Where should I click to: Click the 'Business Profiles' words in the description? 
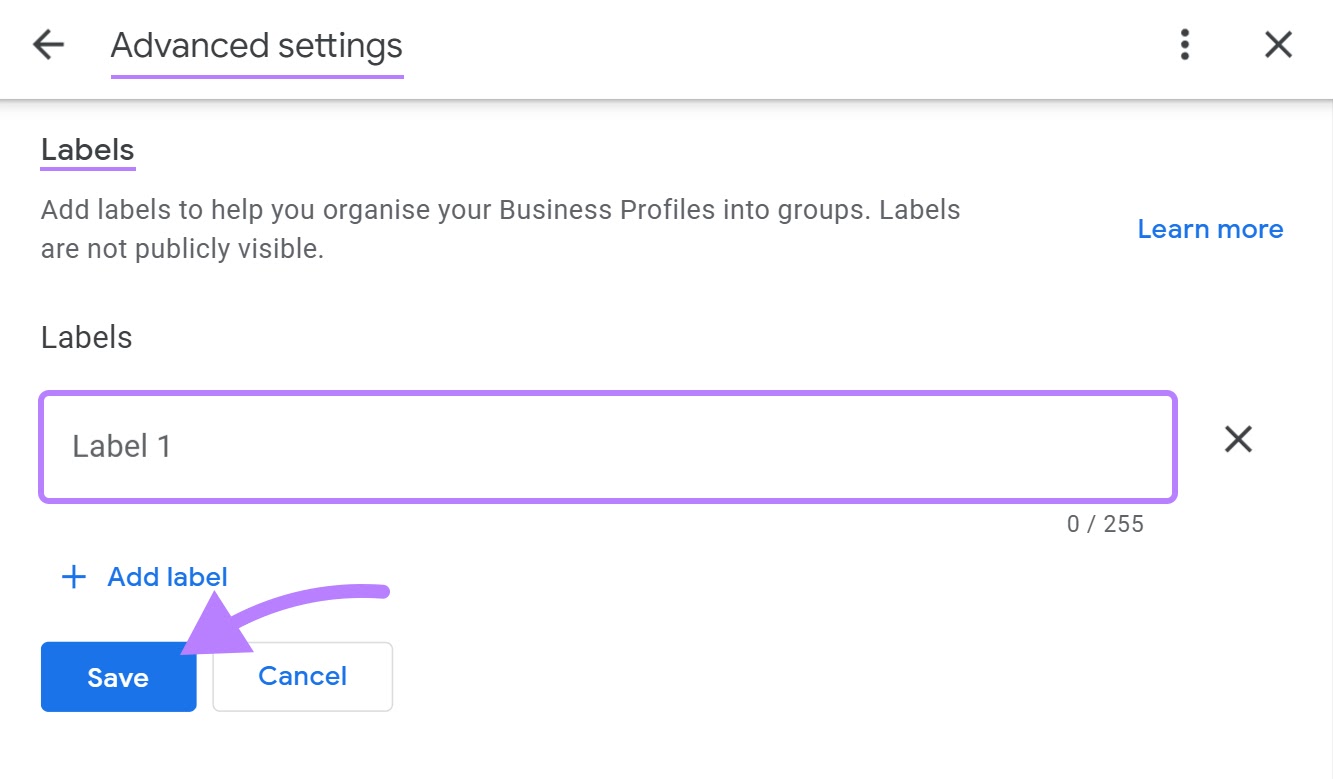(x=609, y=211)
